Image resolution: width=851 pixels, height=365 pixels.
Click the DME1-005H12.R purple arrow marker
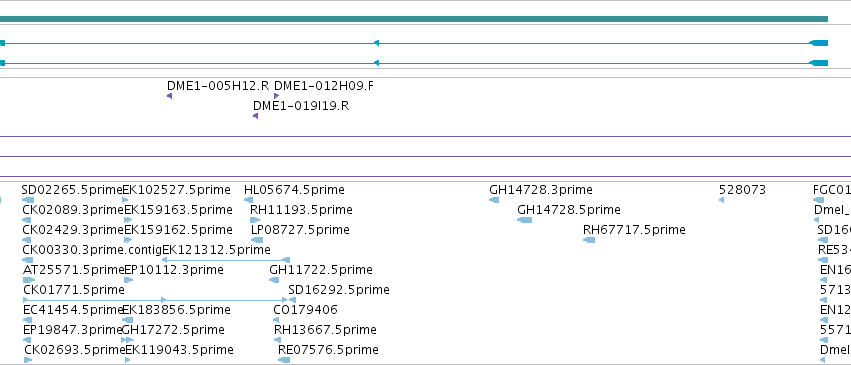(x=169, y=96)
